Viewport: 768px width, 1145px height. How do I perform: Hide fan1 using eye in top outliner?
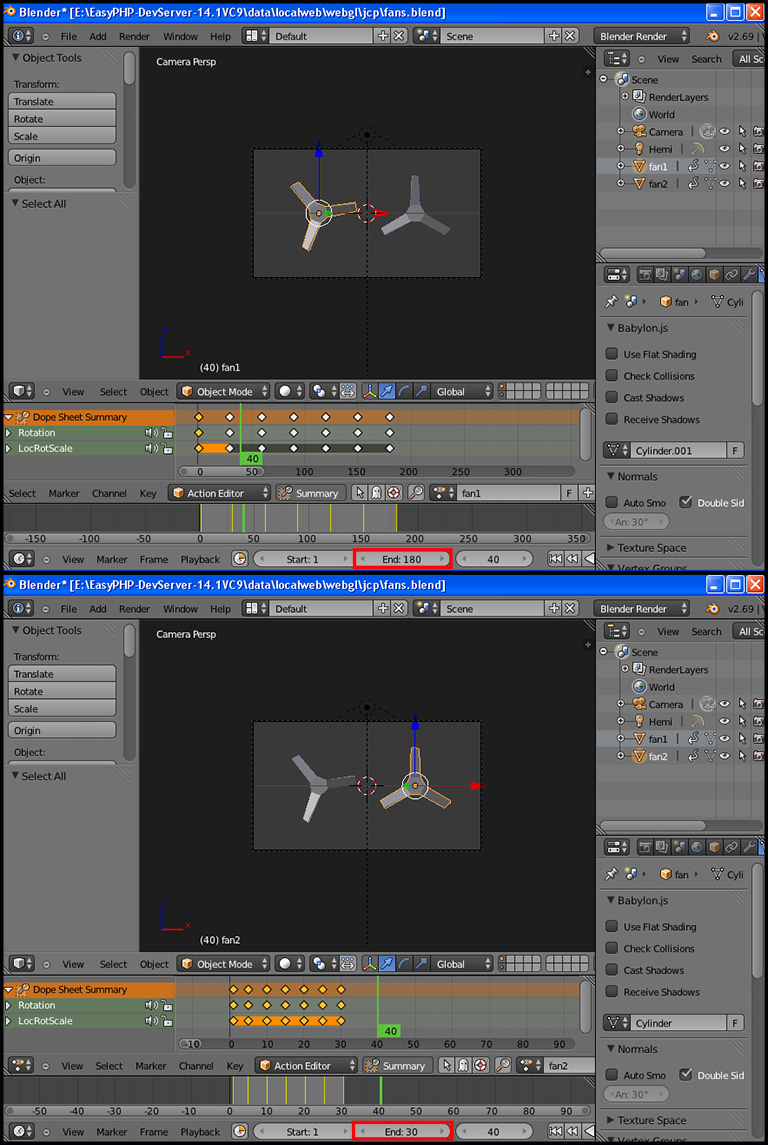click(725, 166)
